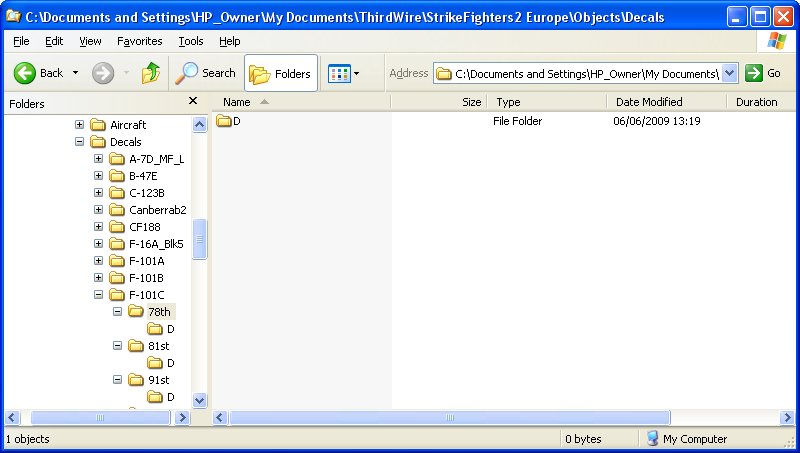Expand the Aircraft tree node

80,124
